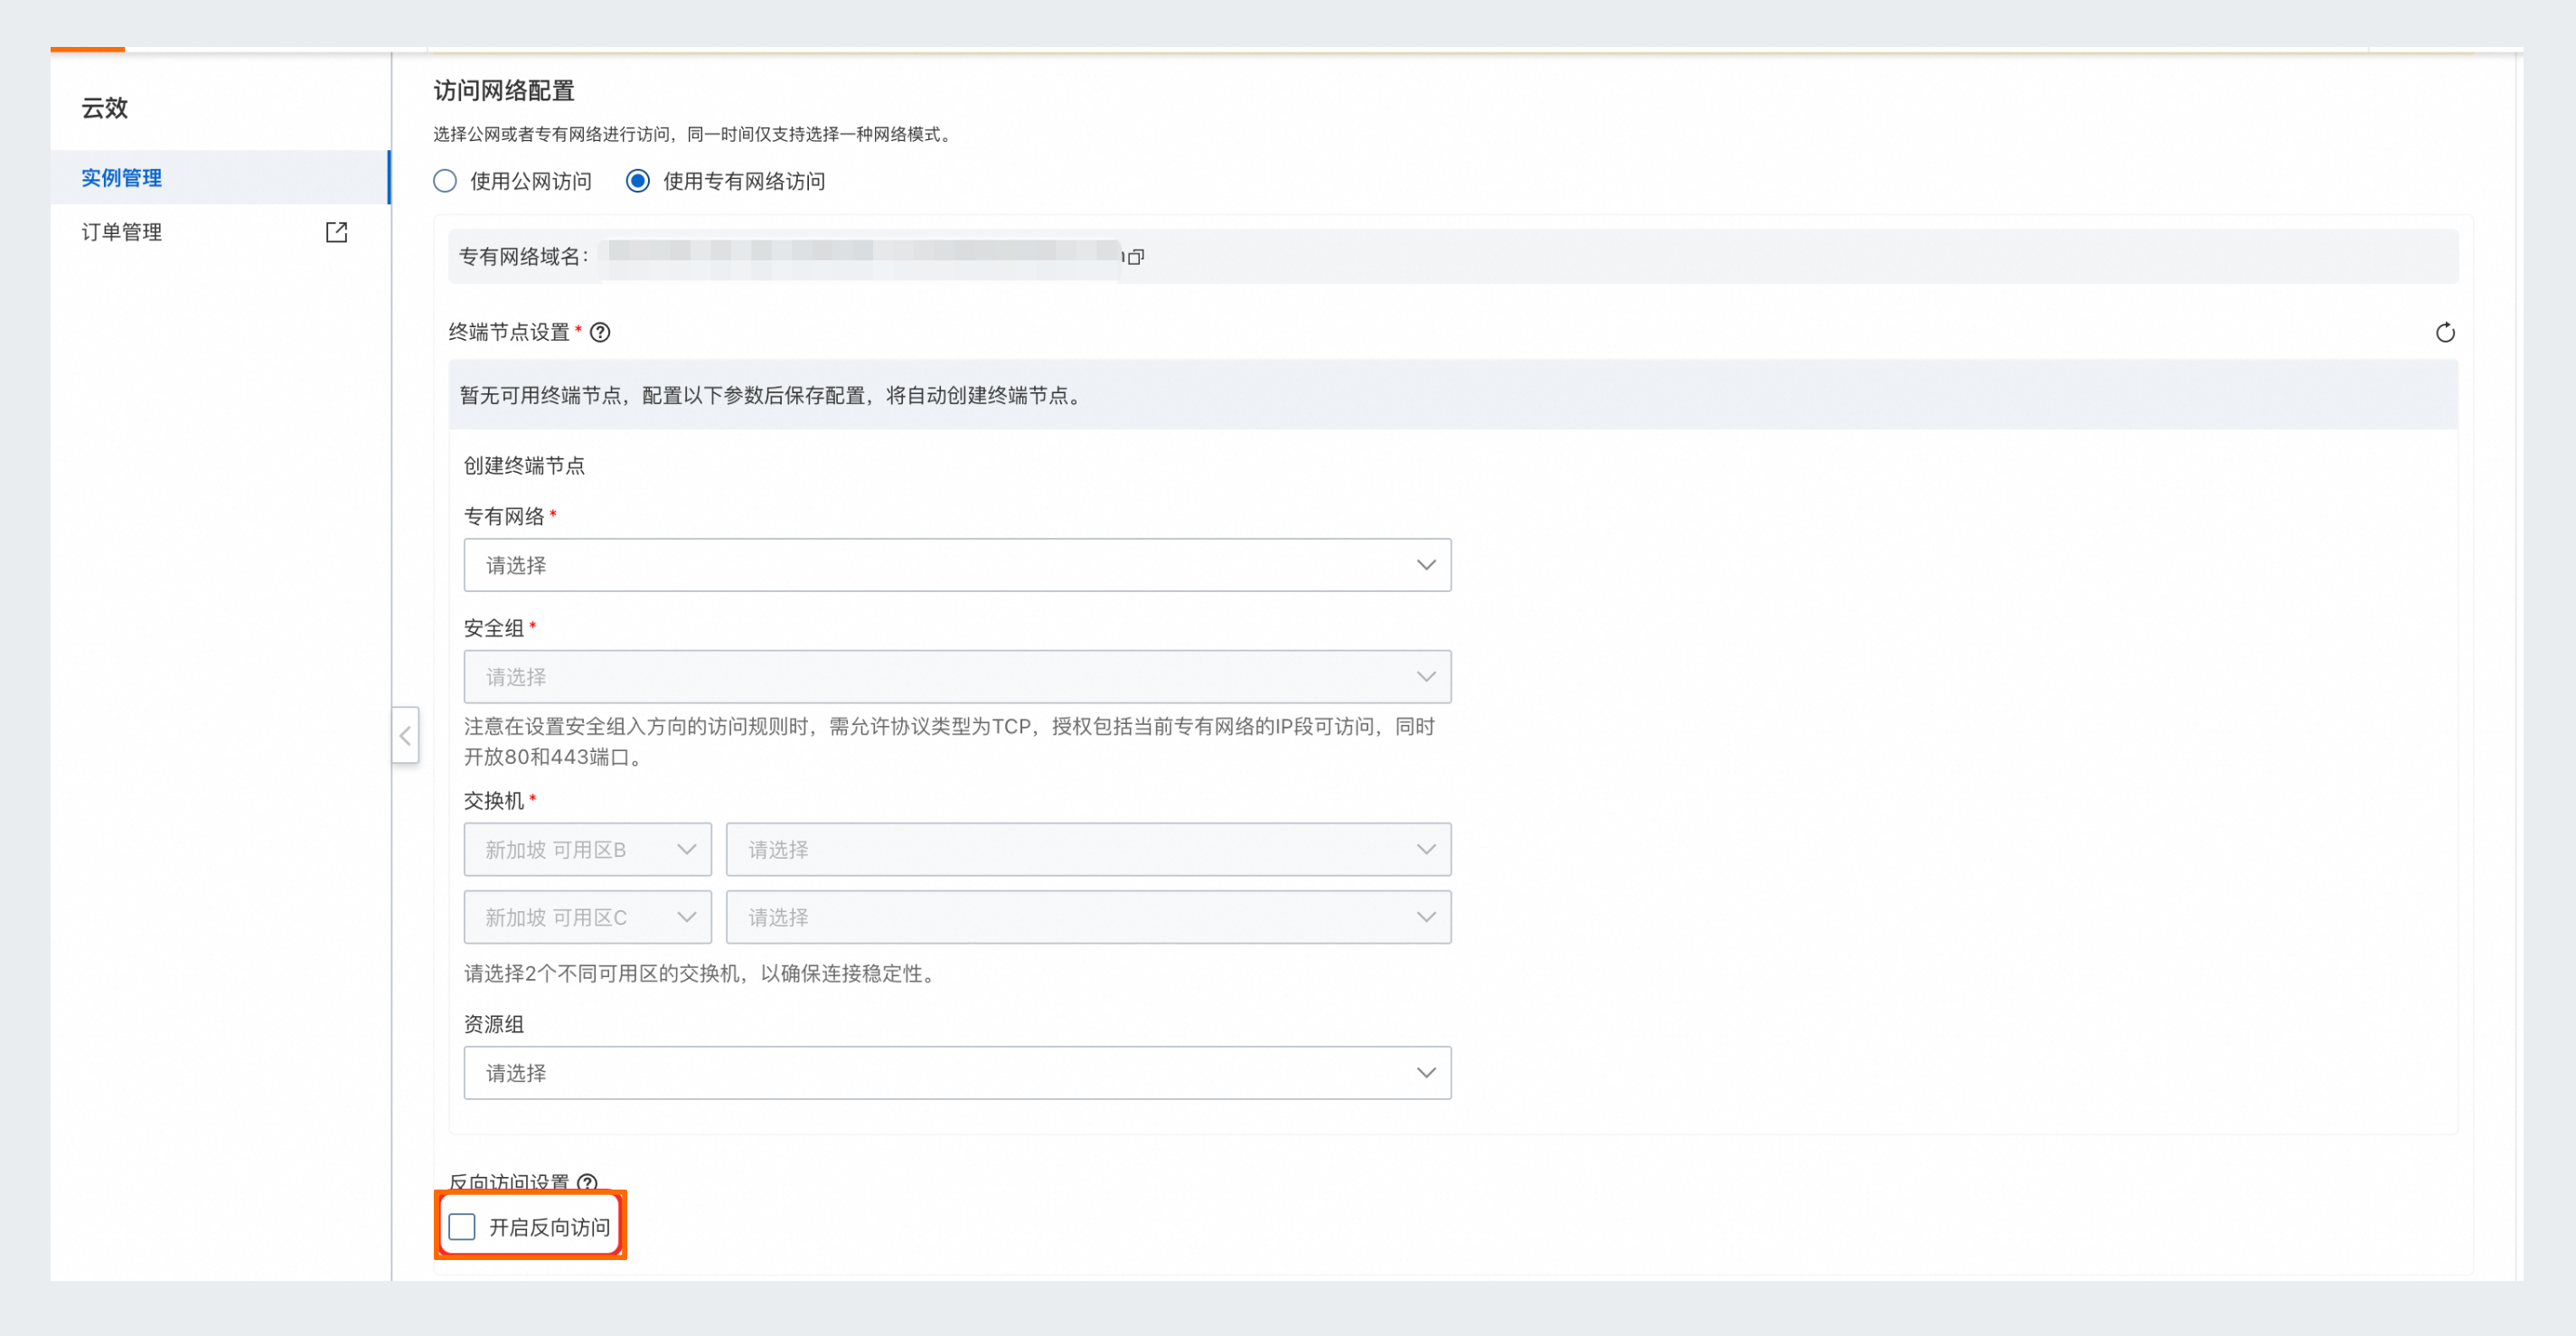Refresh the endpoint settings list
Viewport: 2576px width, 1336px height.
tap(2444, 332)
